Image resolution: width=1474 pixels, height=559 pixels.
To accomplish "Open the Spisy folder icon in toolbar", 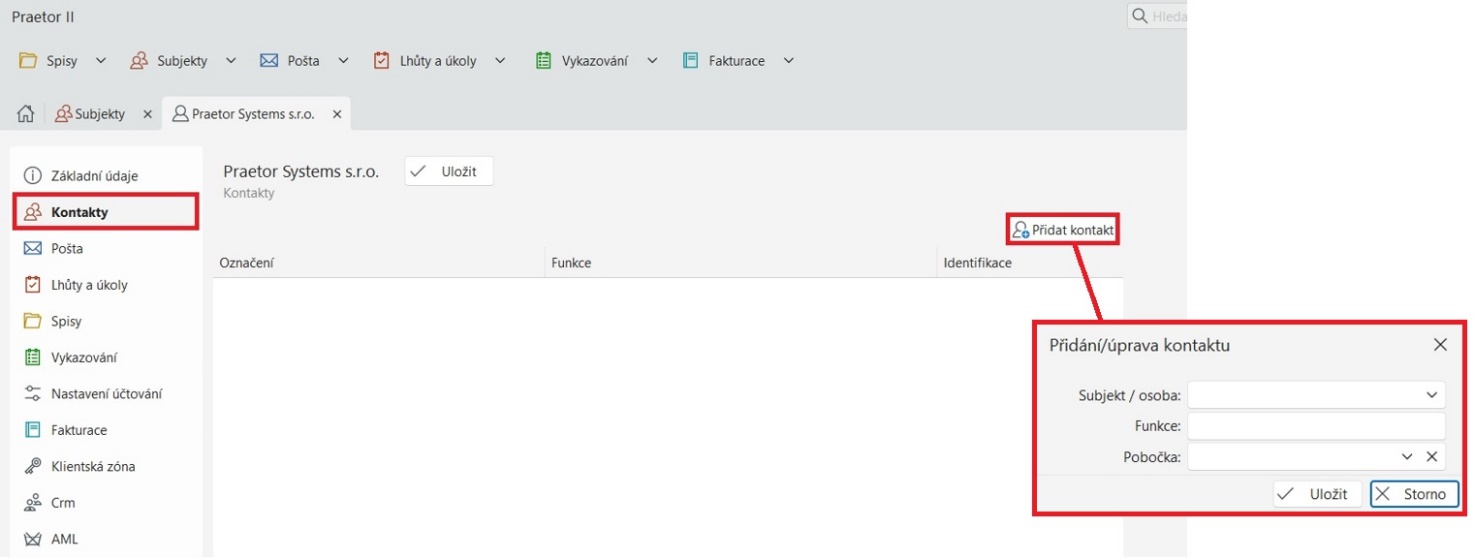I will pyautogui.click(x=29, y=61).
